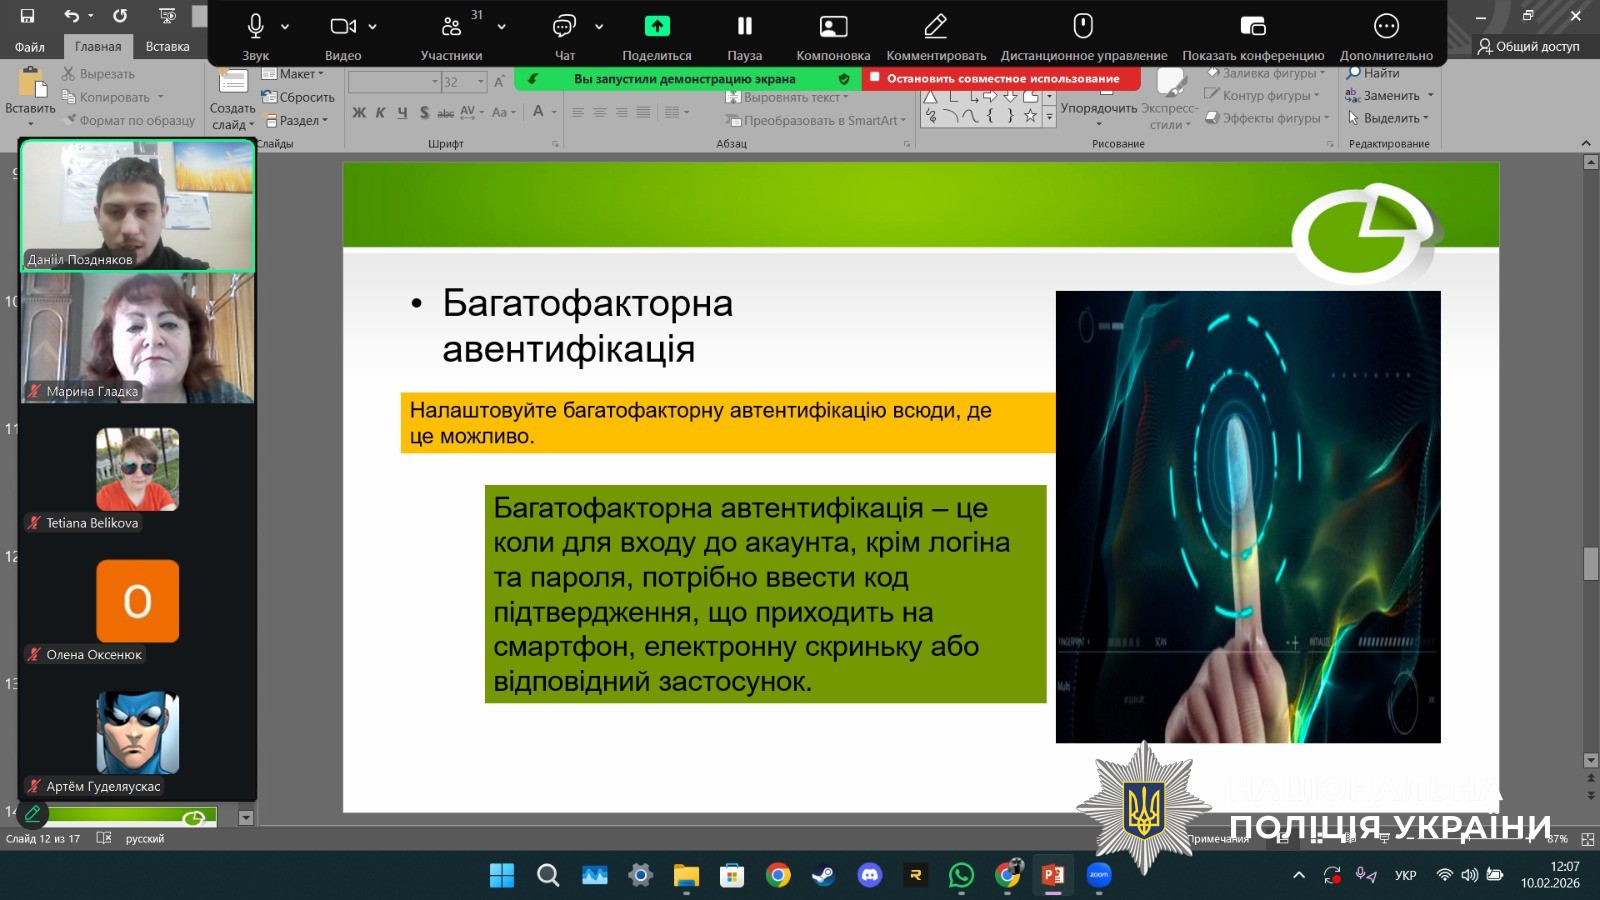1600x900 pixels.
Task: Open the font size dropdown showing 32
Action: (481, 82)
